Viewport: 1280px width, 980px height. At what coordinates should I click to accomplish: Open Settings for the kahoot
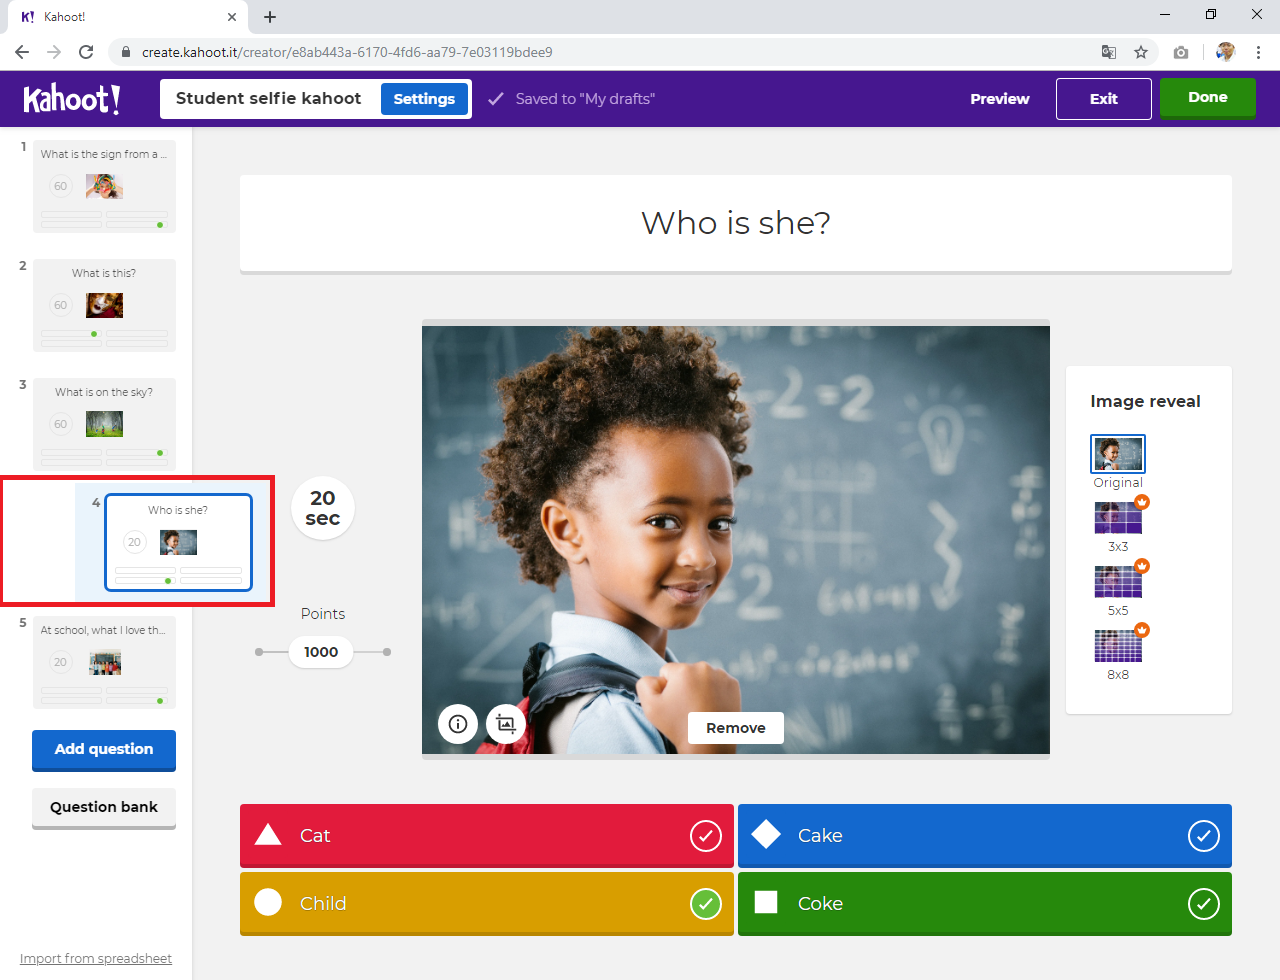tap(424, 99)
